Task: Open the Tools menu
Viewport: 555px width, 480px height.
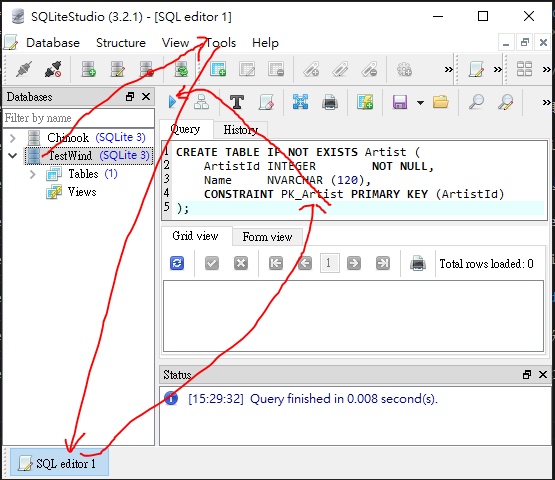Action: (x=221, y=43)
